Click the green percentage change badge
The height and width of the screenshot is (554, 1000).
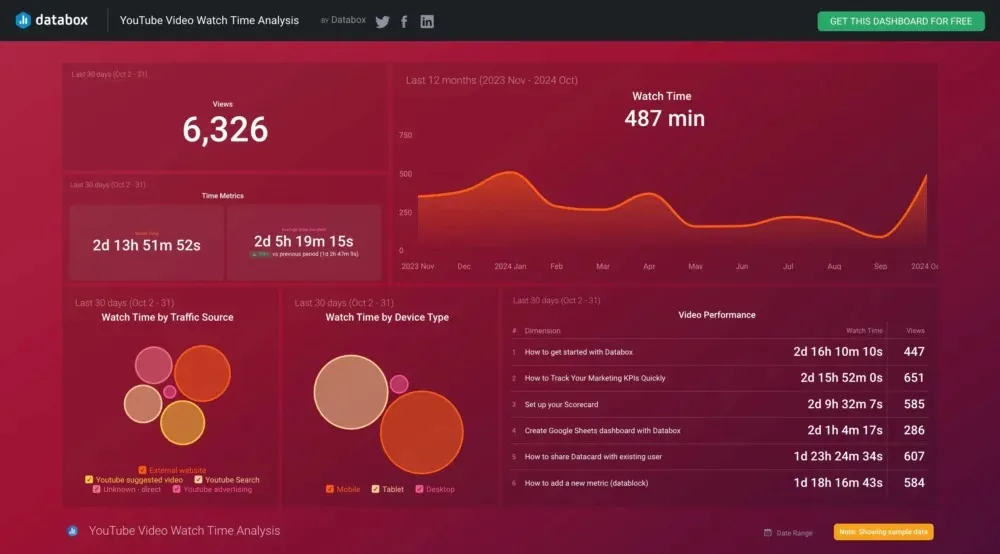coord(260,255)
